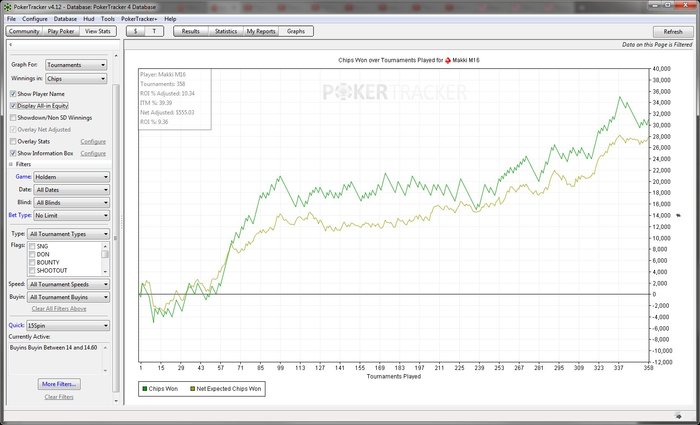
Task: Click Configure link beside Overlay Stats
Action: 93,142
